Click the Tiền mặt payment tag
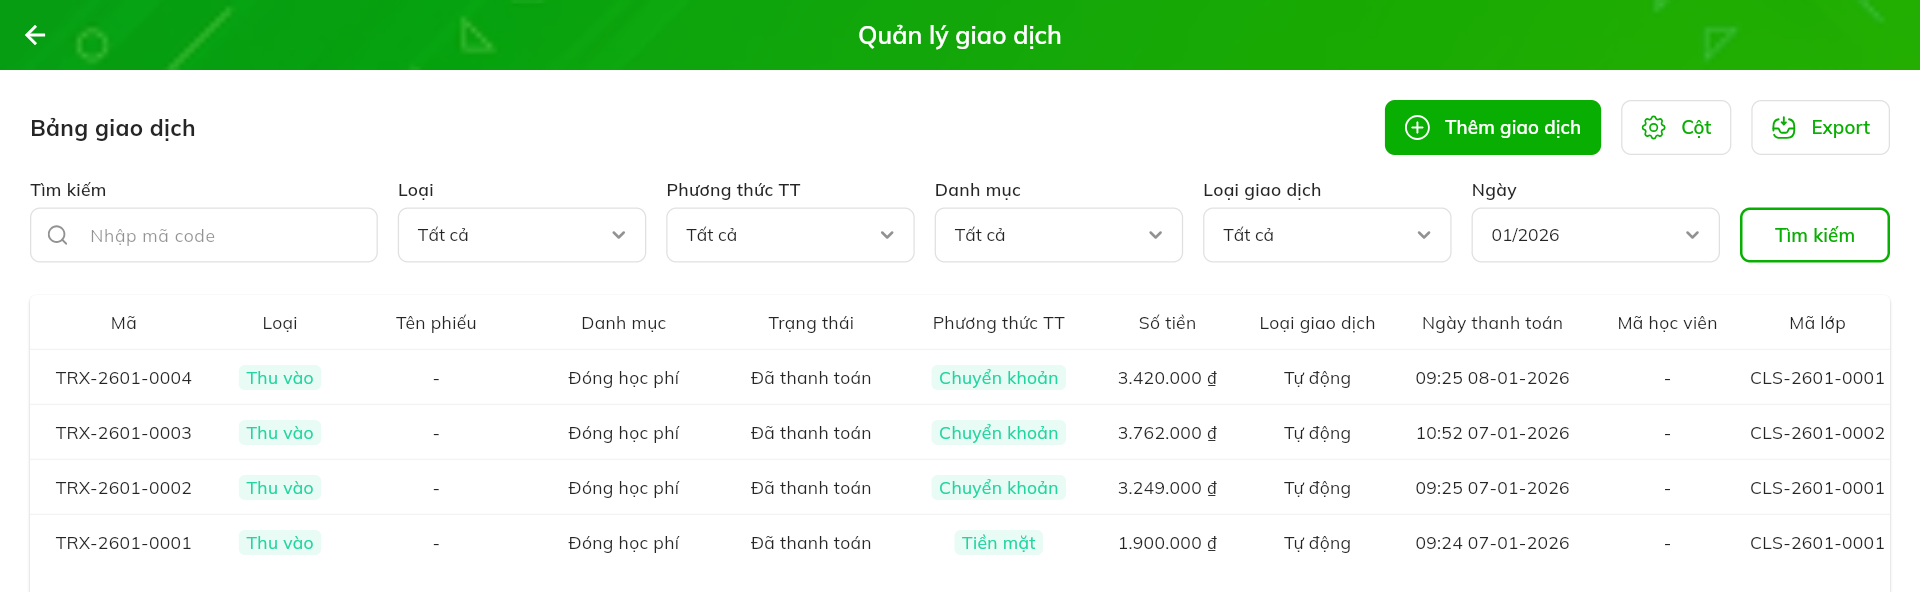The height and width of the screenshot is (592, 1920). coord(998,543)
